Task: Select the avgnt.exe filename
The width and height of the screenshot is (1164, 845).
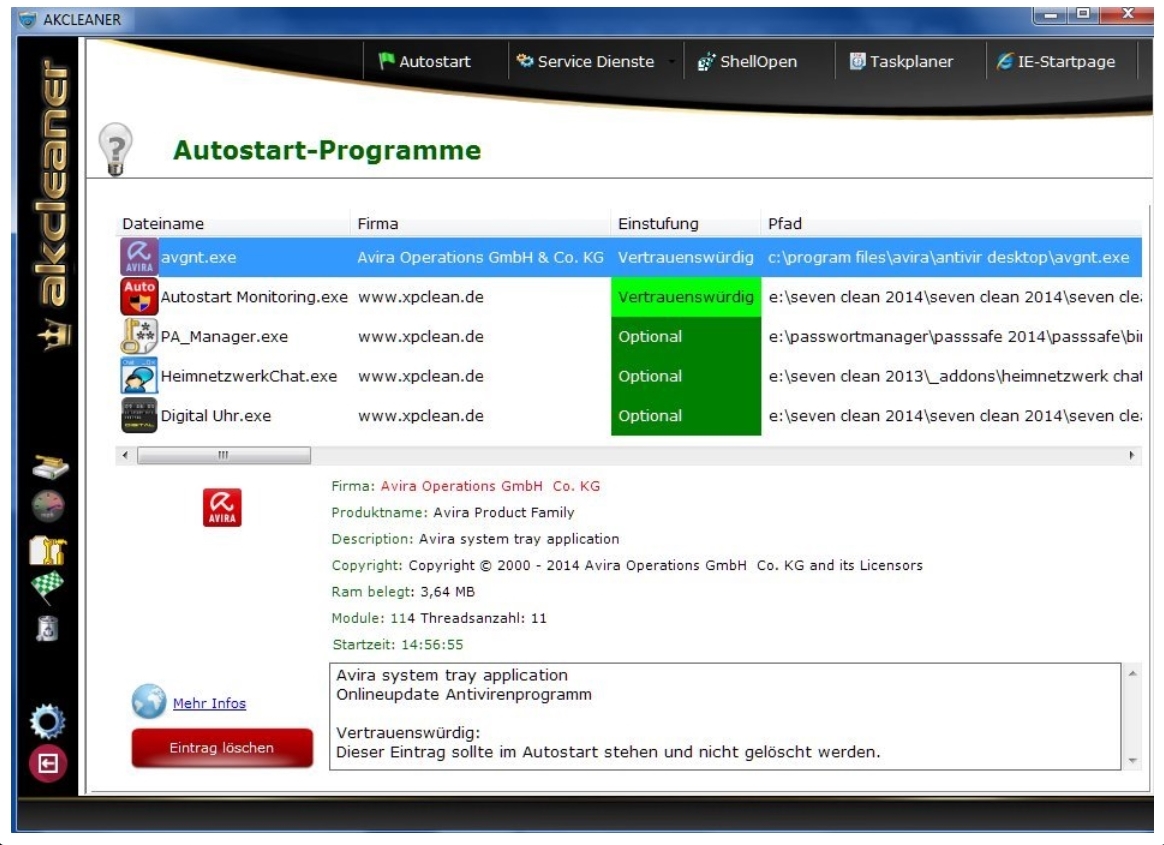Action: pyautogui.click(x=198, y=257)
